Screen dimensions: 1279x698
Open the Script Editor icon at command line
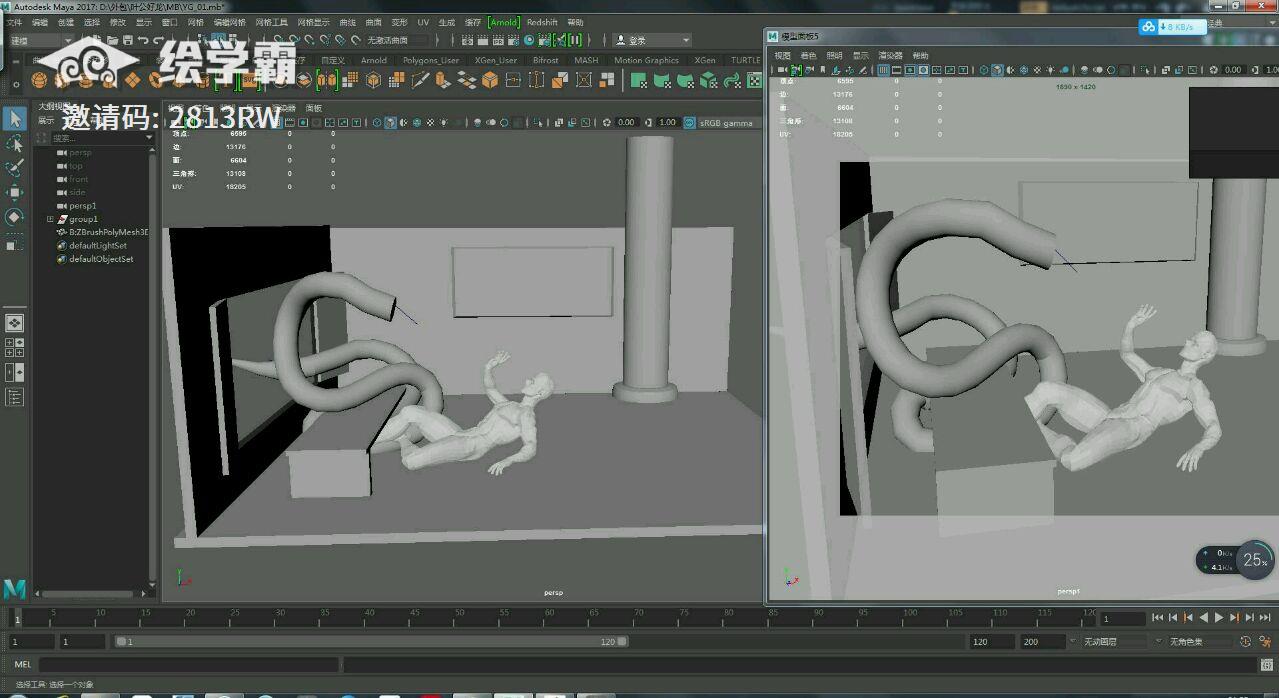[1267, 664]
